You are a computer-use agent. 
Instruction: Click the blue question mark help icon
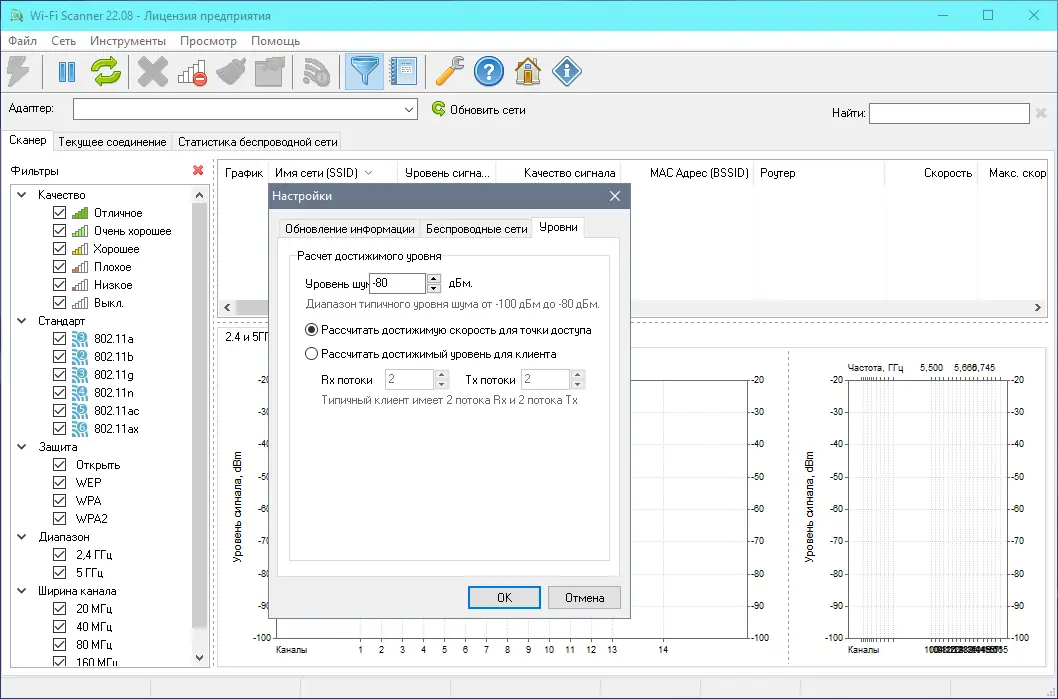click(489, 72)
